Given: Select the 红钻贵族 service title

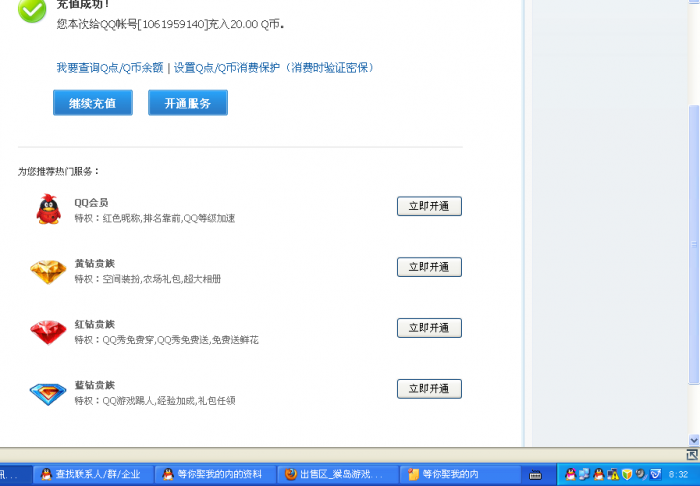Looking at the screenshot, I should pyautogui.click(x=95, y=324).
